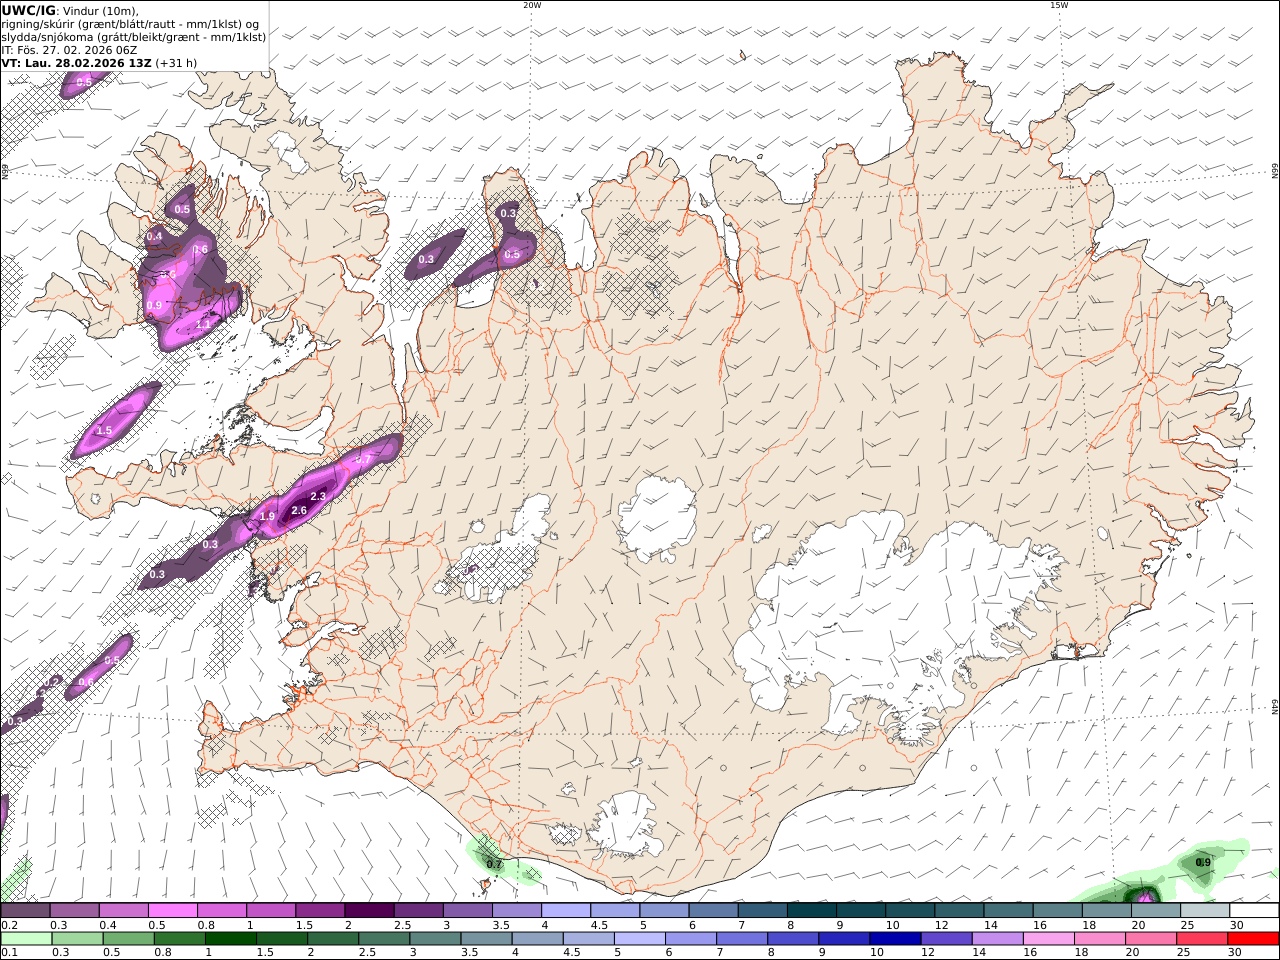Click the "15W" longitude label
Viewport: 1280px width, 960px height.
click(x=1058, y=5)
